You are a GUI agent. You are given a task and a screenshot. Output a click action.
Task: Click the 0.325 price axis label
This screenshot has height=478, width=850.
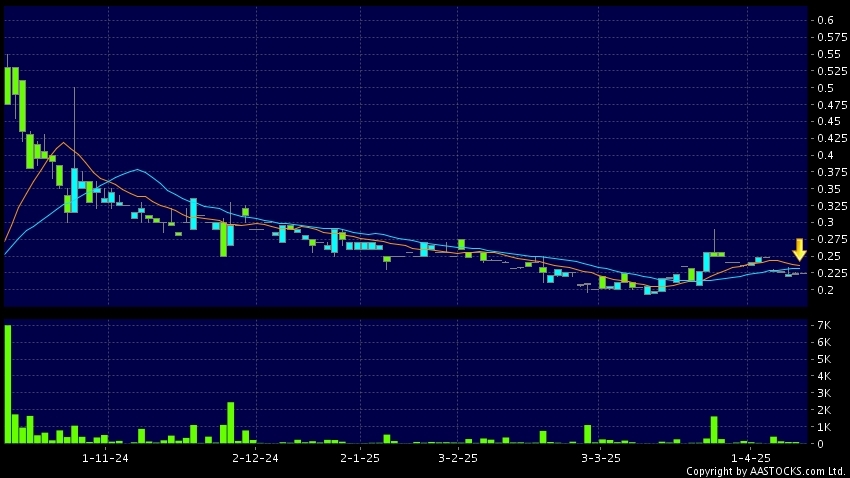[x=832, y=206]
